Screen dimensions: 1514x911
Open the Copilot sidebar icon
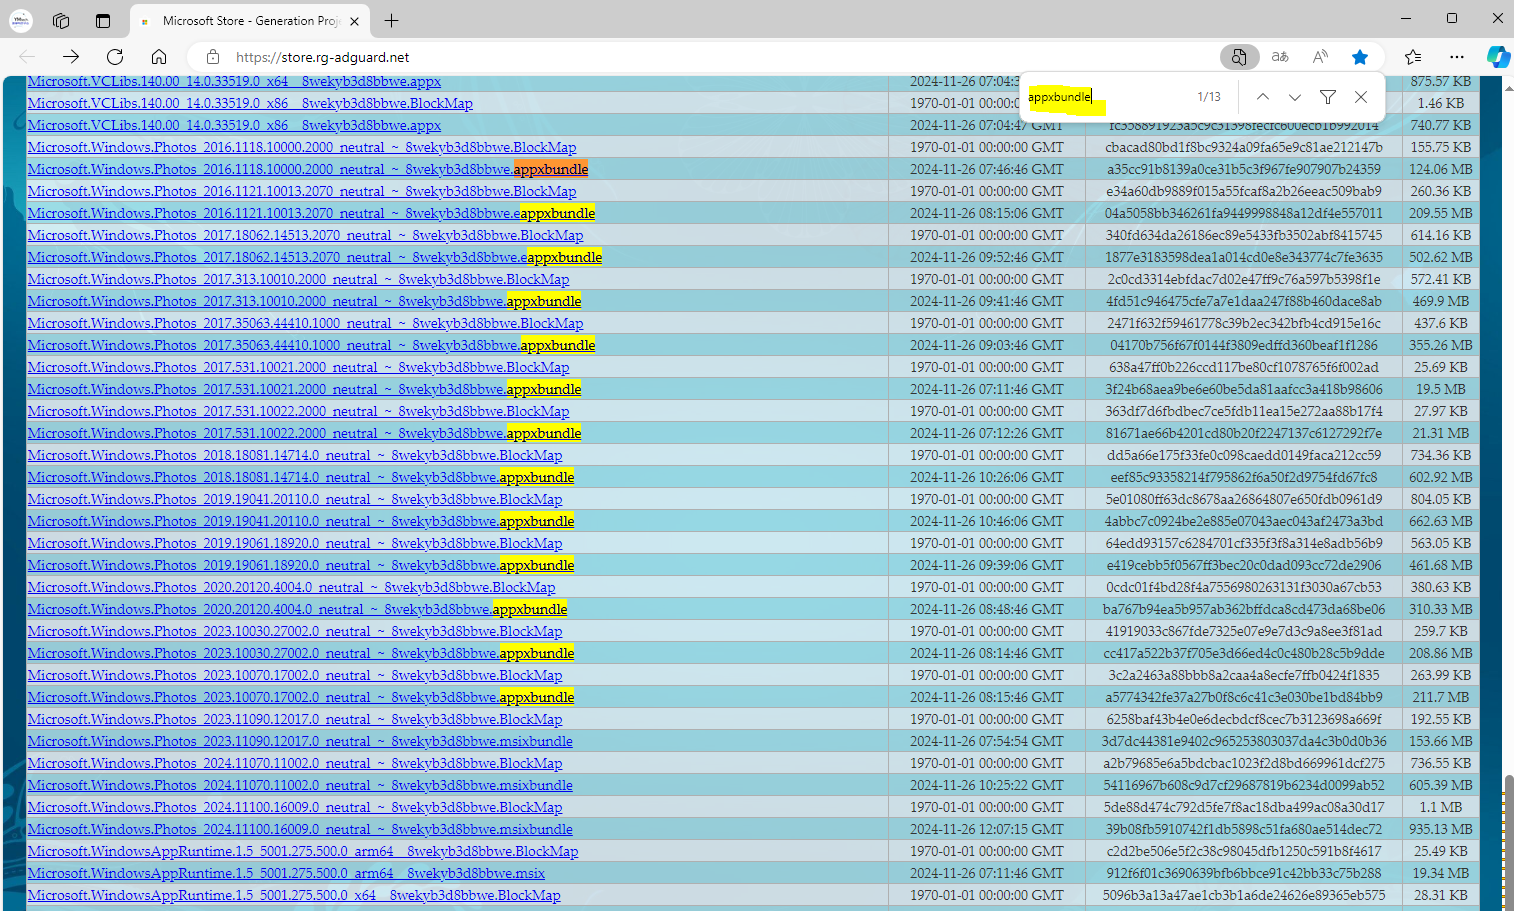pyautogui.click(x=1497, y=57)
